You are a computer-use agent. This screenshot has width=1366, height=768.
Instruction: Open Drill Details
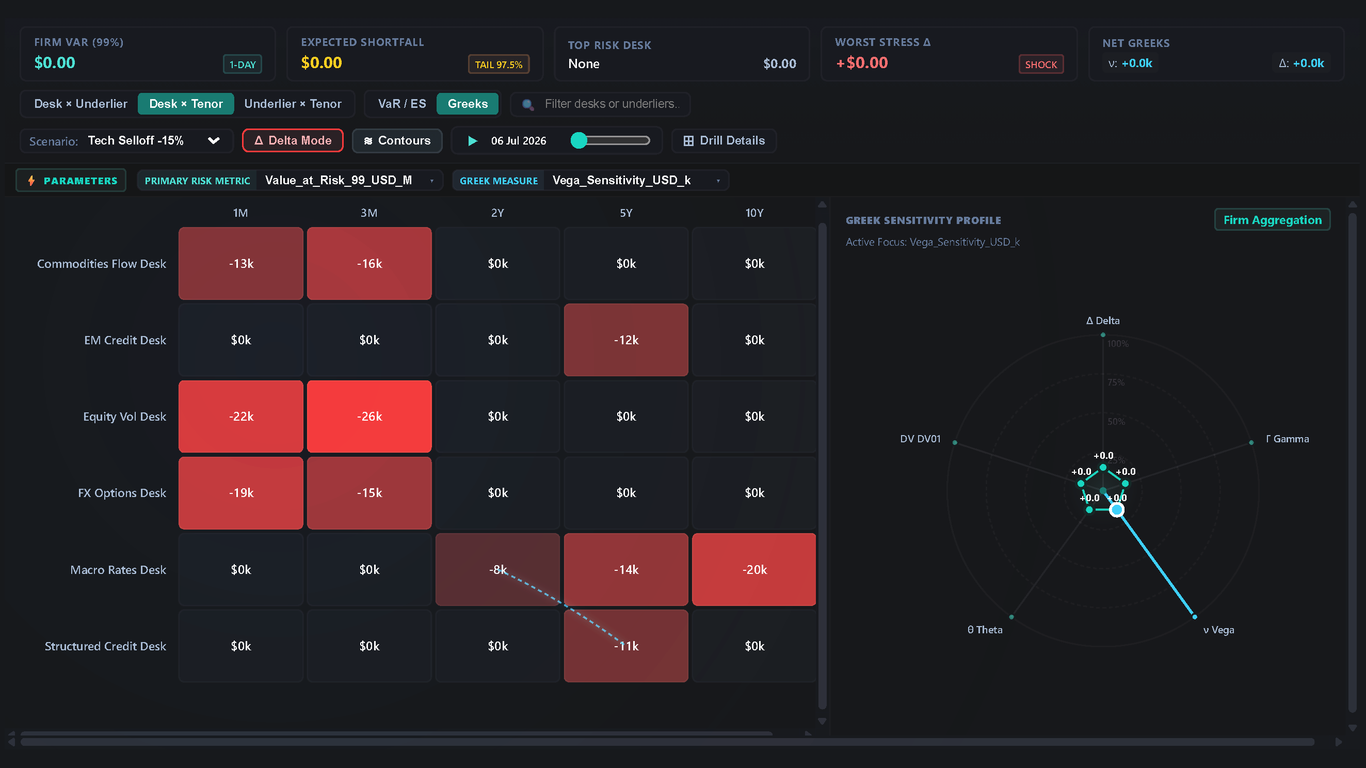(724, 141)
